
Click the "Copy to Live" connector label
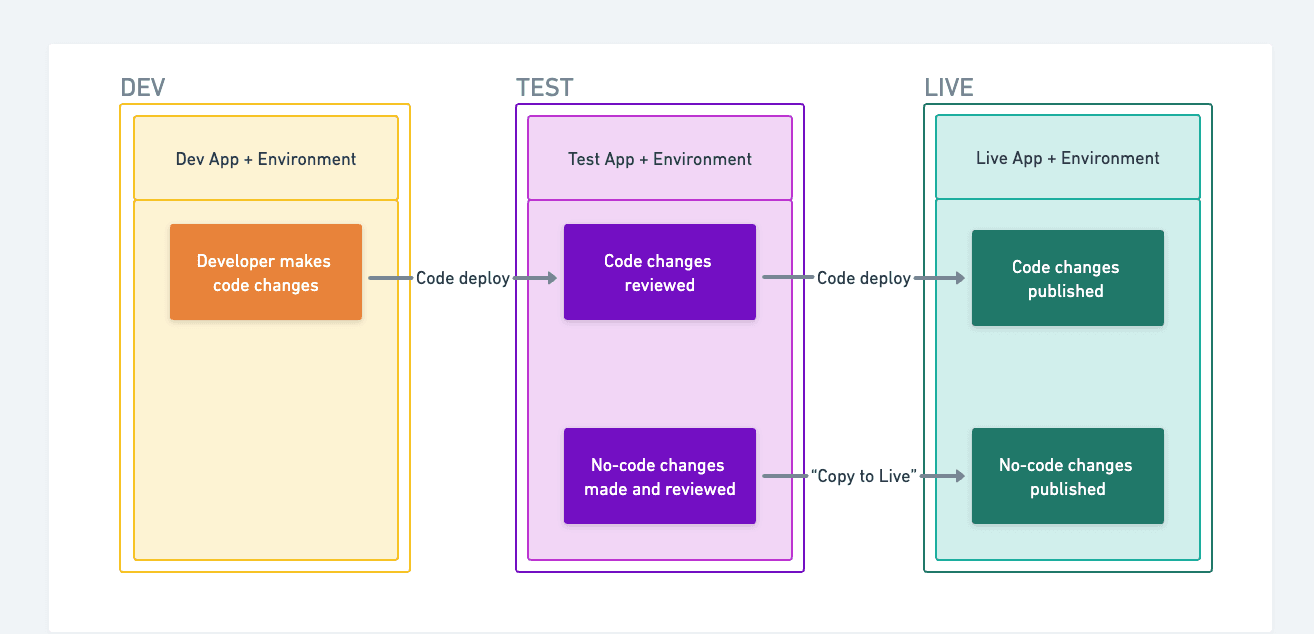tap(863, 476)
